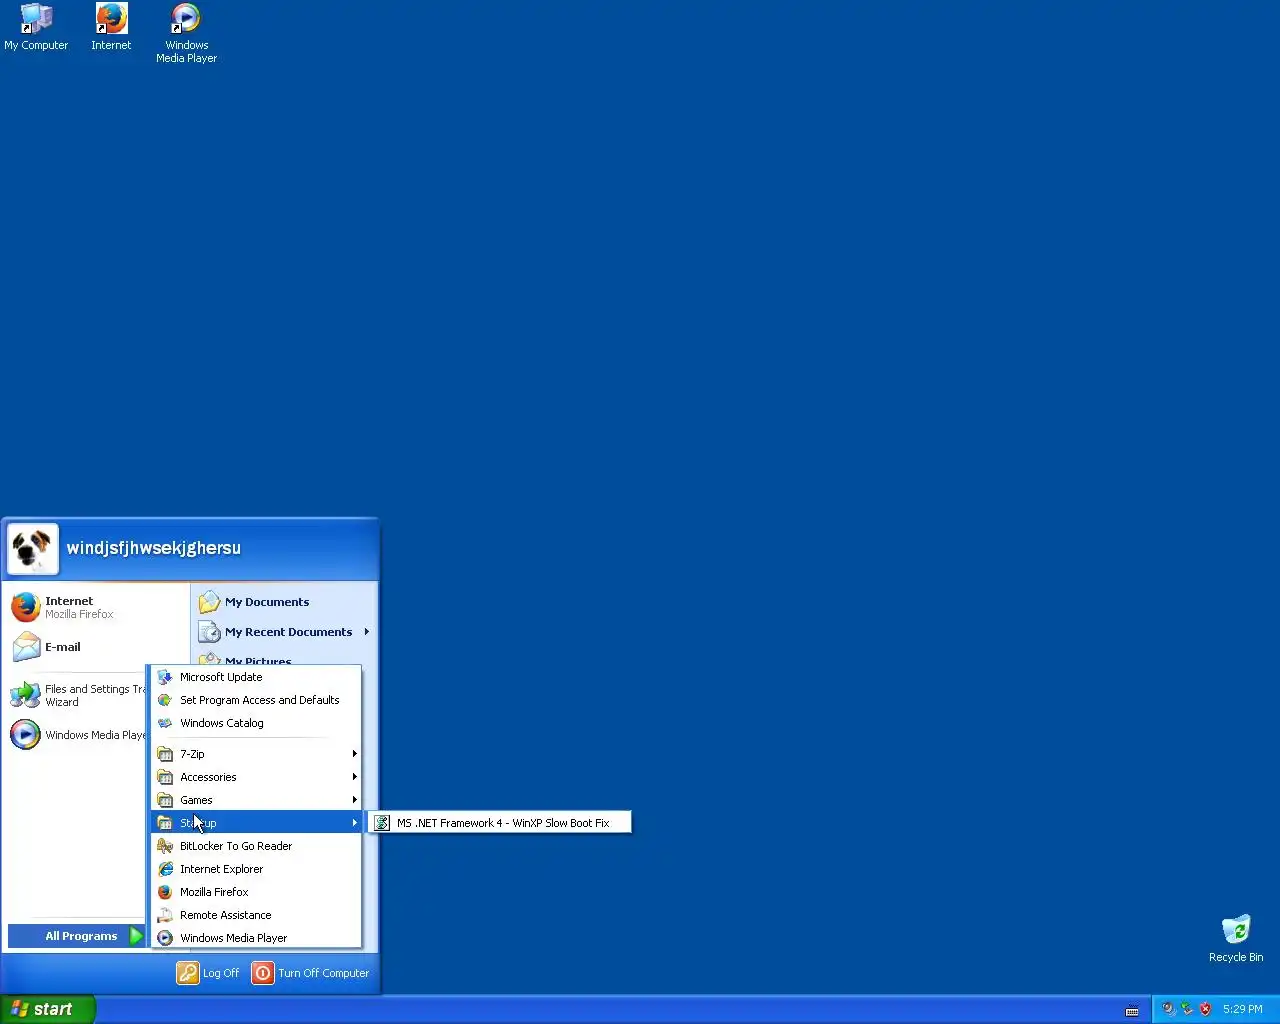Launch Files and Settings Transfer Wizard
The height and width of the screenshot is (1024, 1280).
pyautogui.click(x=77, y=695)
